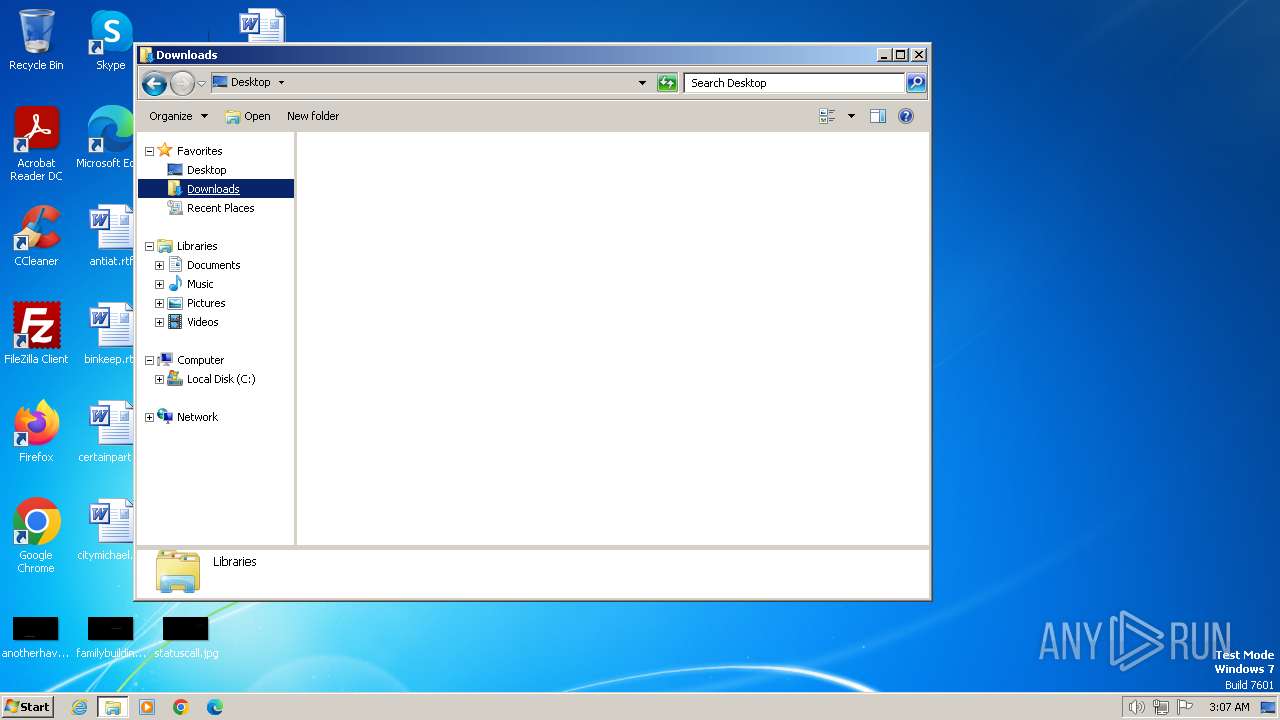The width and height of the screenshot is (1280, 720).
Task: Open the Start menu
Action: 28,707
